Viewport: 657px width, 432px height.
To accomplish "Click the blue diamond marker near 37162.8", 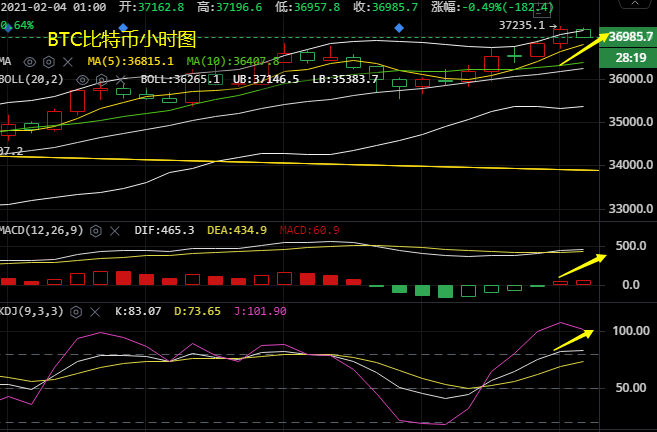I will click(123, 27).
